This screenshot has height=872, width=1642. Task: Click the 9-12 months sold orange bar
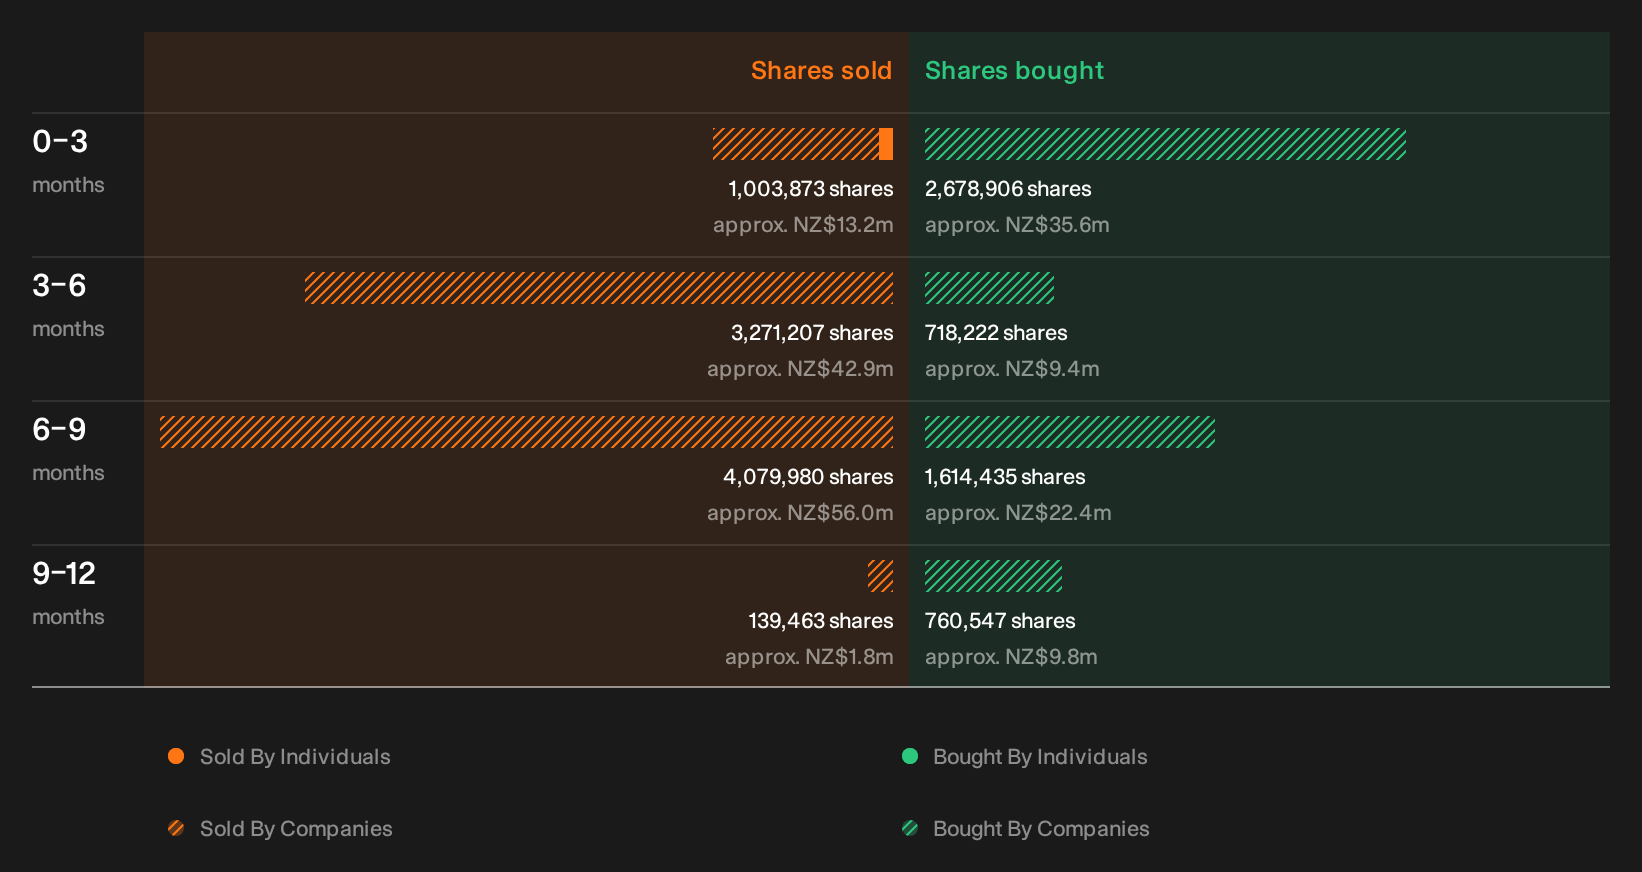tap(880, 576)
